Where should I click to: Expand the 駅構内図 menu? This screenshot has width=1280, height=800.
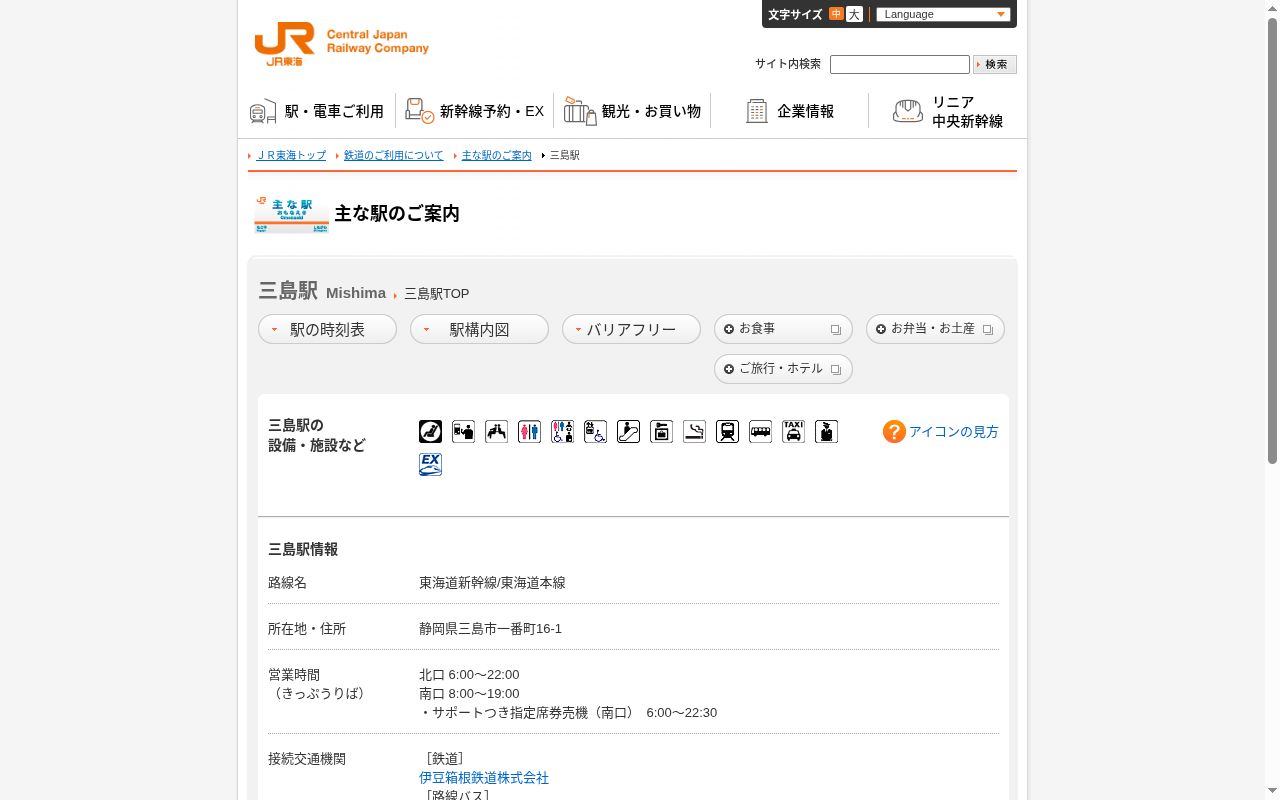pos(479,329)
